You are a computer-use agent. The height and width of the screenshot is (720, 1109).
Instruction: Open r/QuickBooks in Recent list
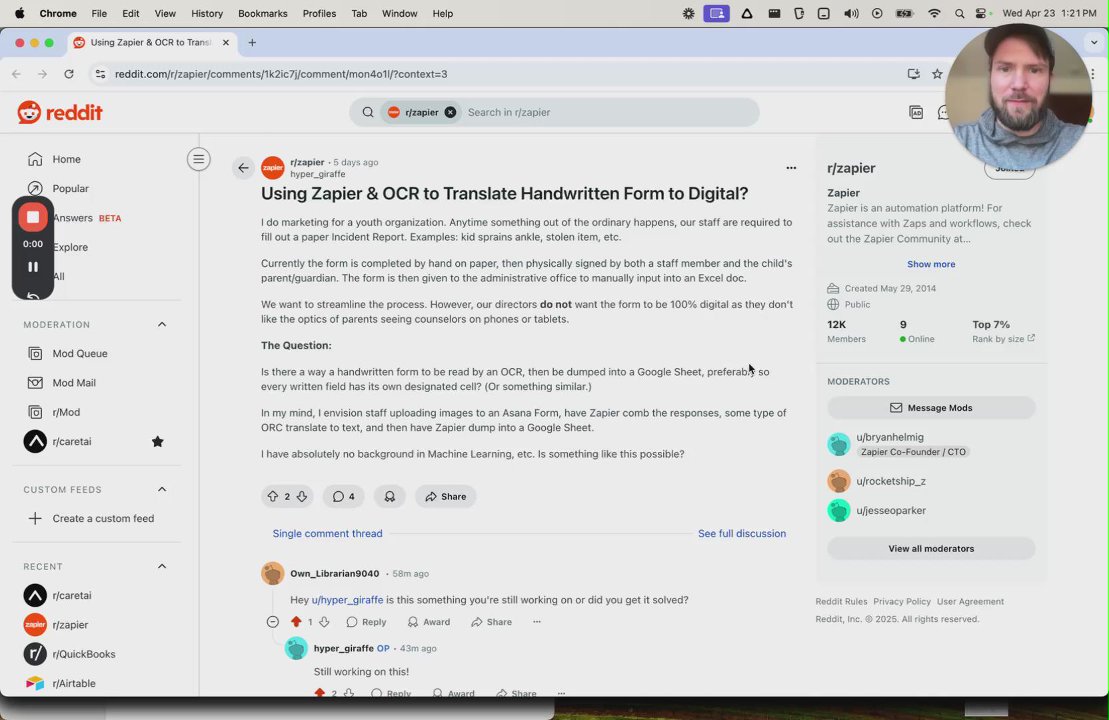83,654
